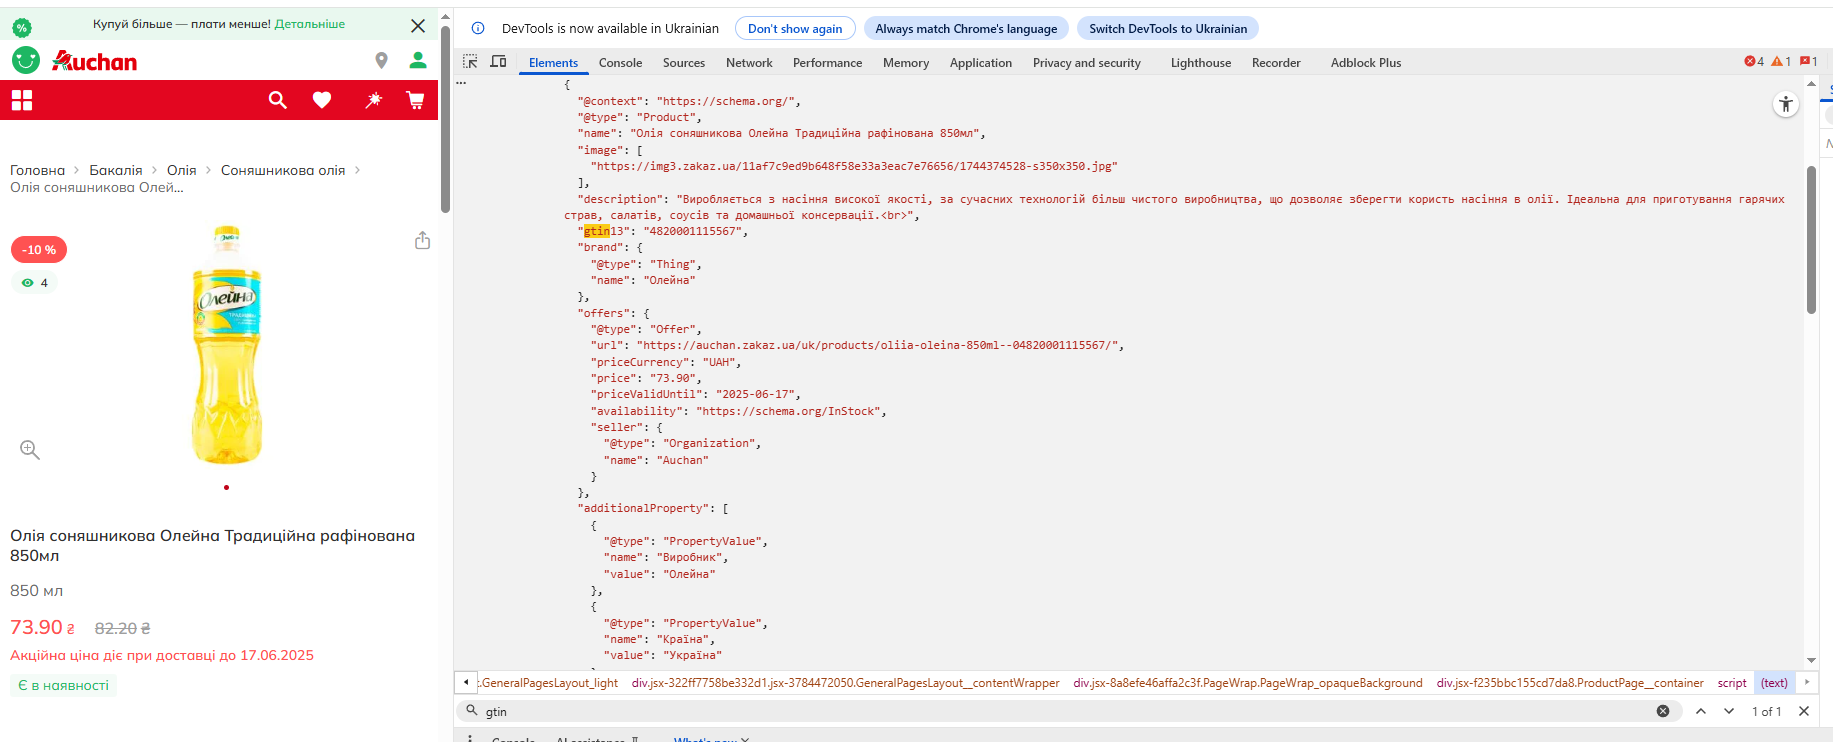Screen dimensions: 1833x742
Task: Open the promotions starburst icon
Action: [x=373, y=100]
